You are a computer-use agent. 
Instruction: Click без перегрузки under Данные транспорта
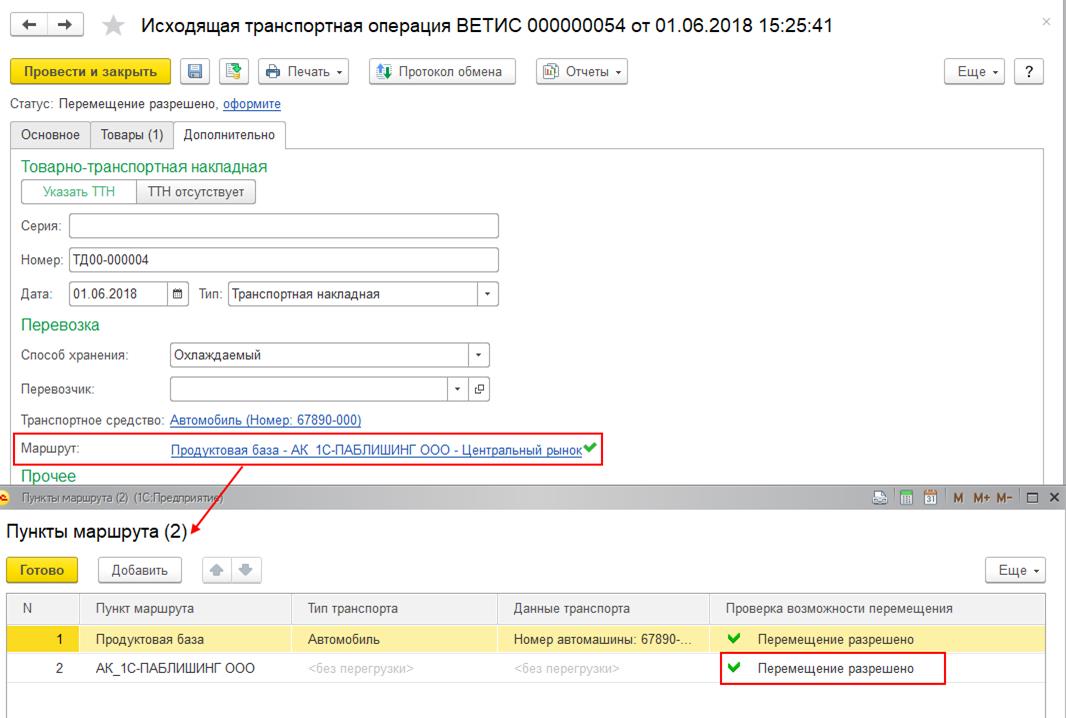click(566, 668)
